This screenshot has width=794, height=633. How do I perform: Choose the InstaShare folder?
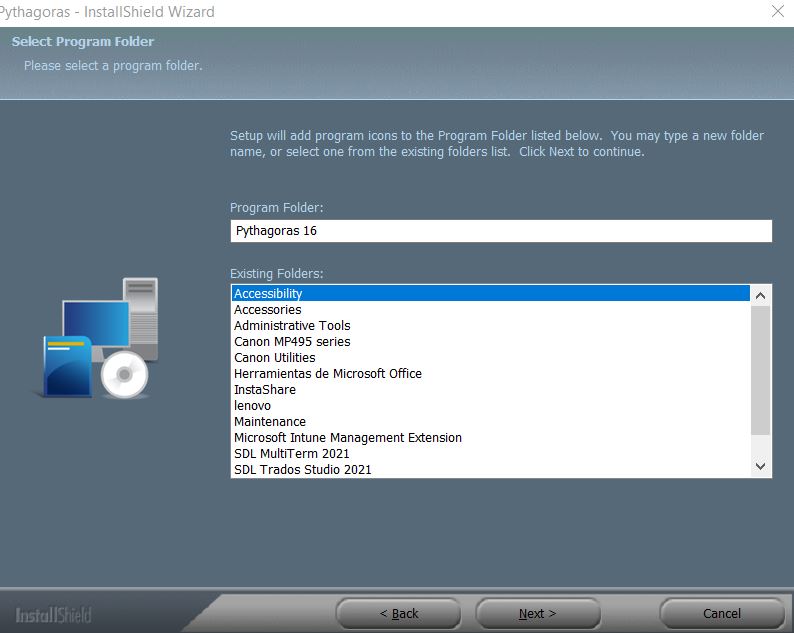tap(491, 389)
